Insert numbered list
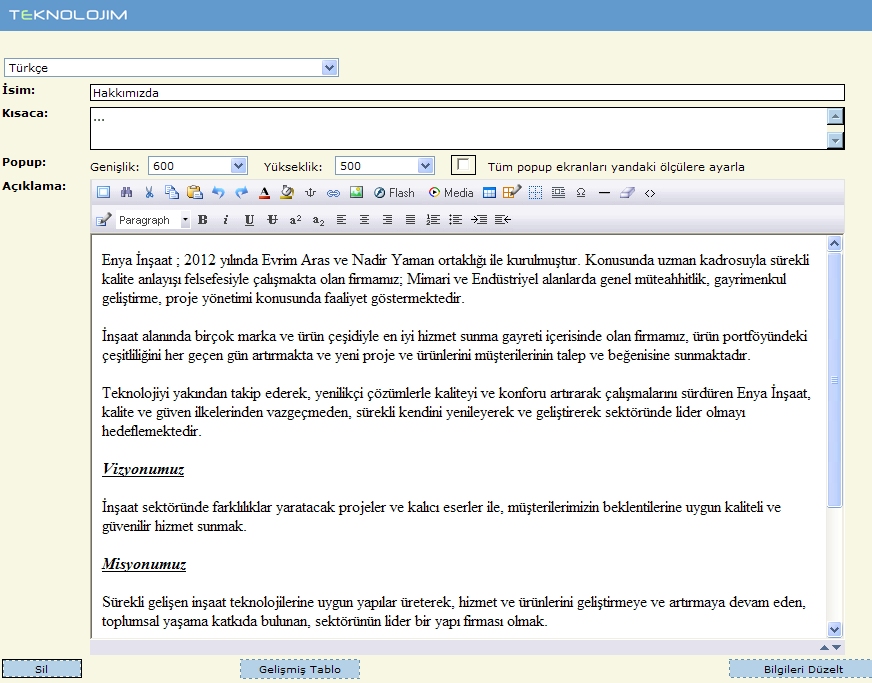872x683 pixels. pyautogui.click(x=433, y=220)
